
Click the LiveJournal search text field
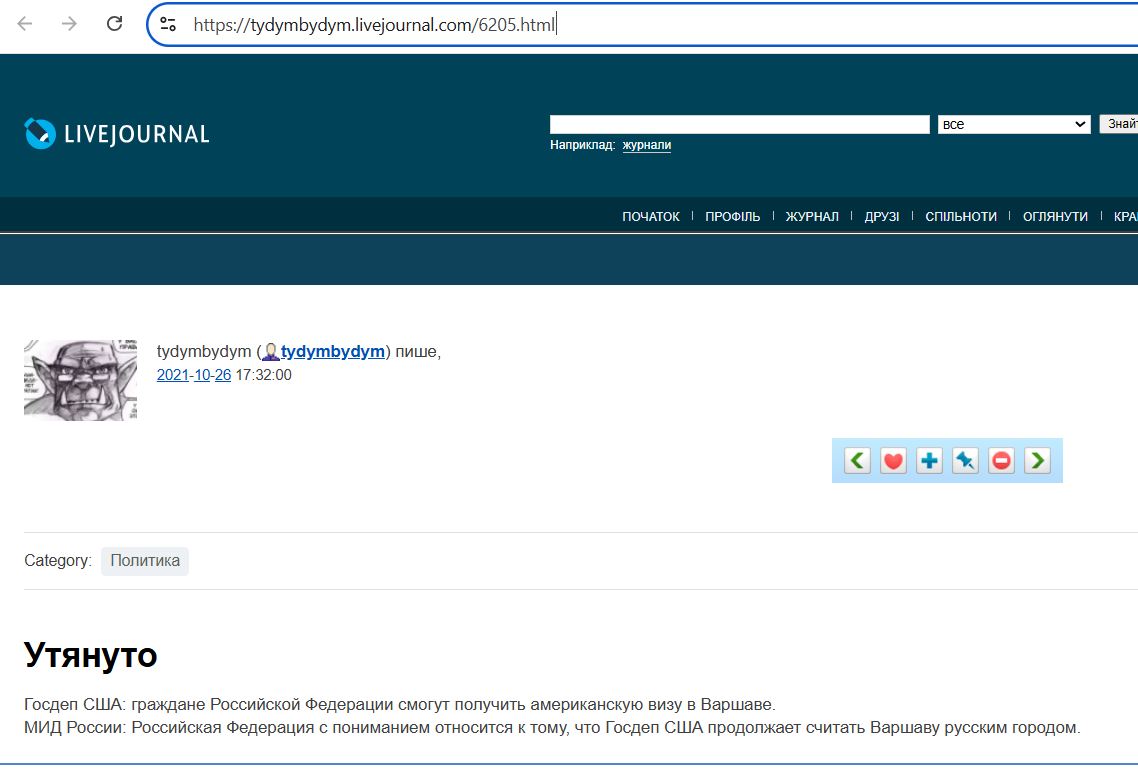739,124
